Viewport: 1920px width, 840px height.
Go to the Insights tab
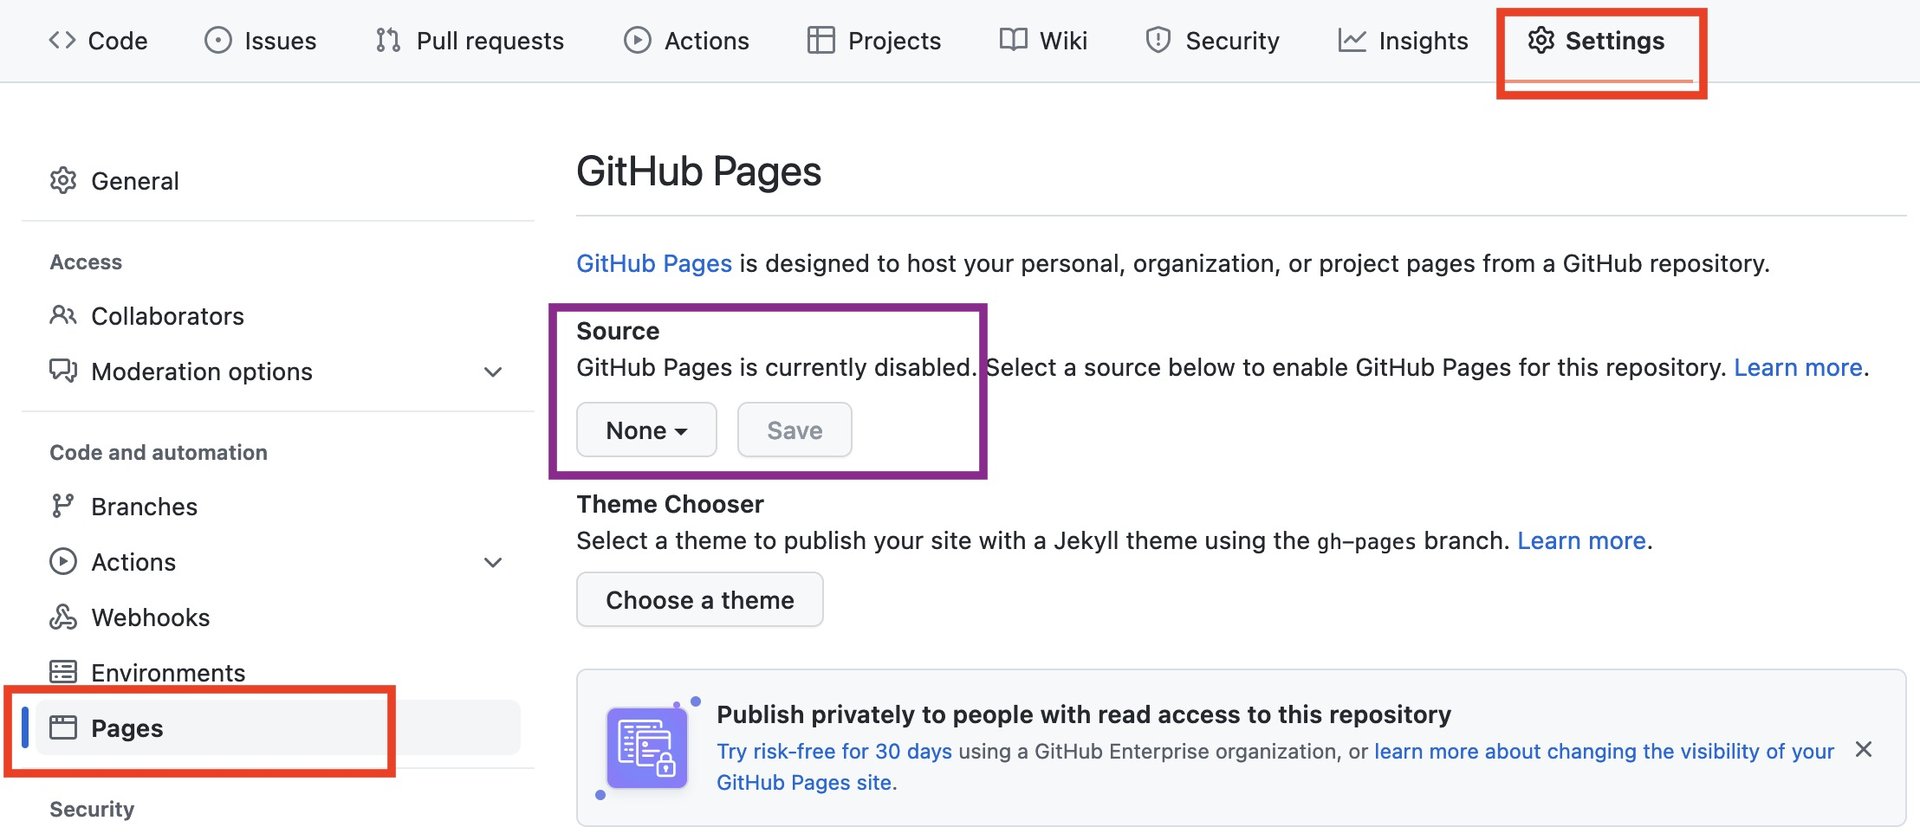pyautogui.click(x=1403, y=40)
